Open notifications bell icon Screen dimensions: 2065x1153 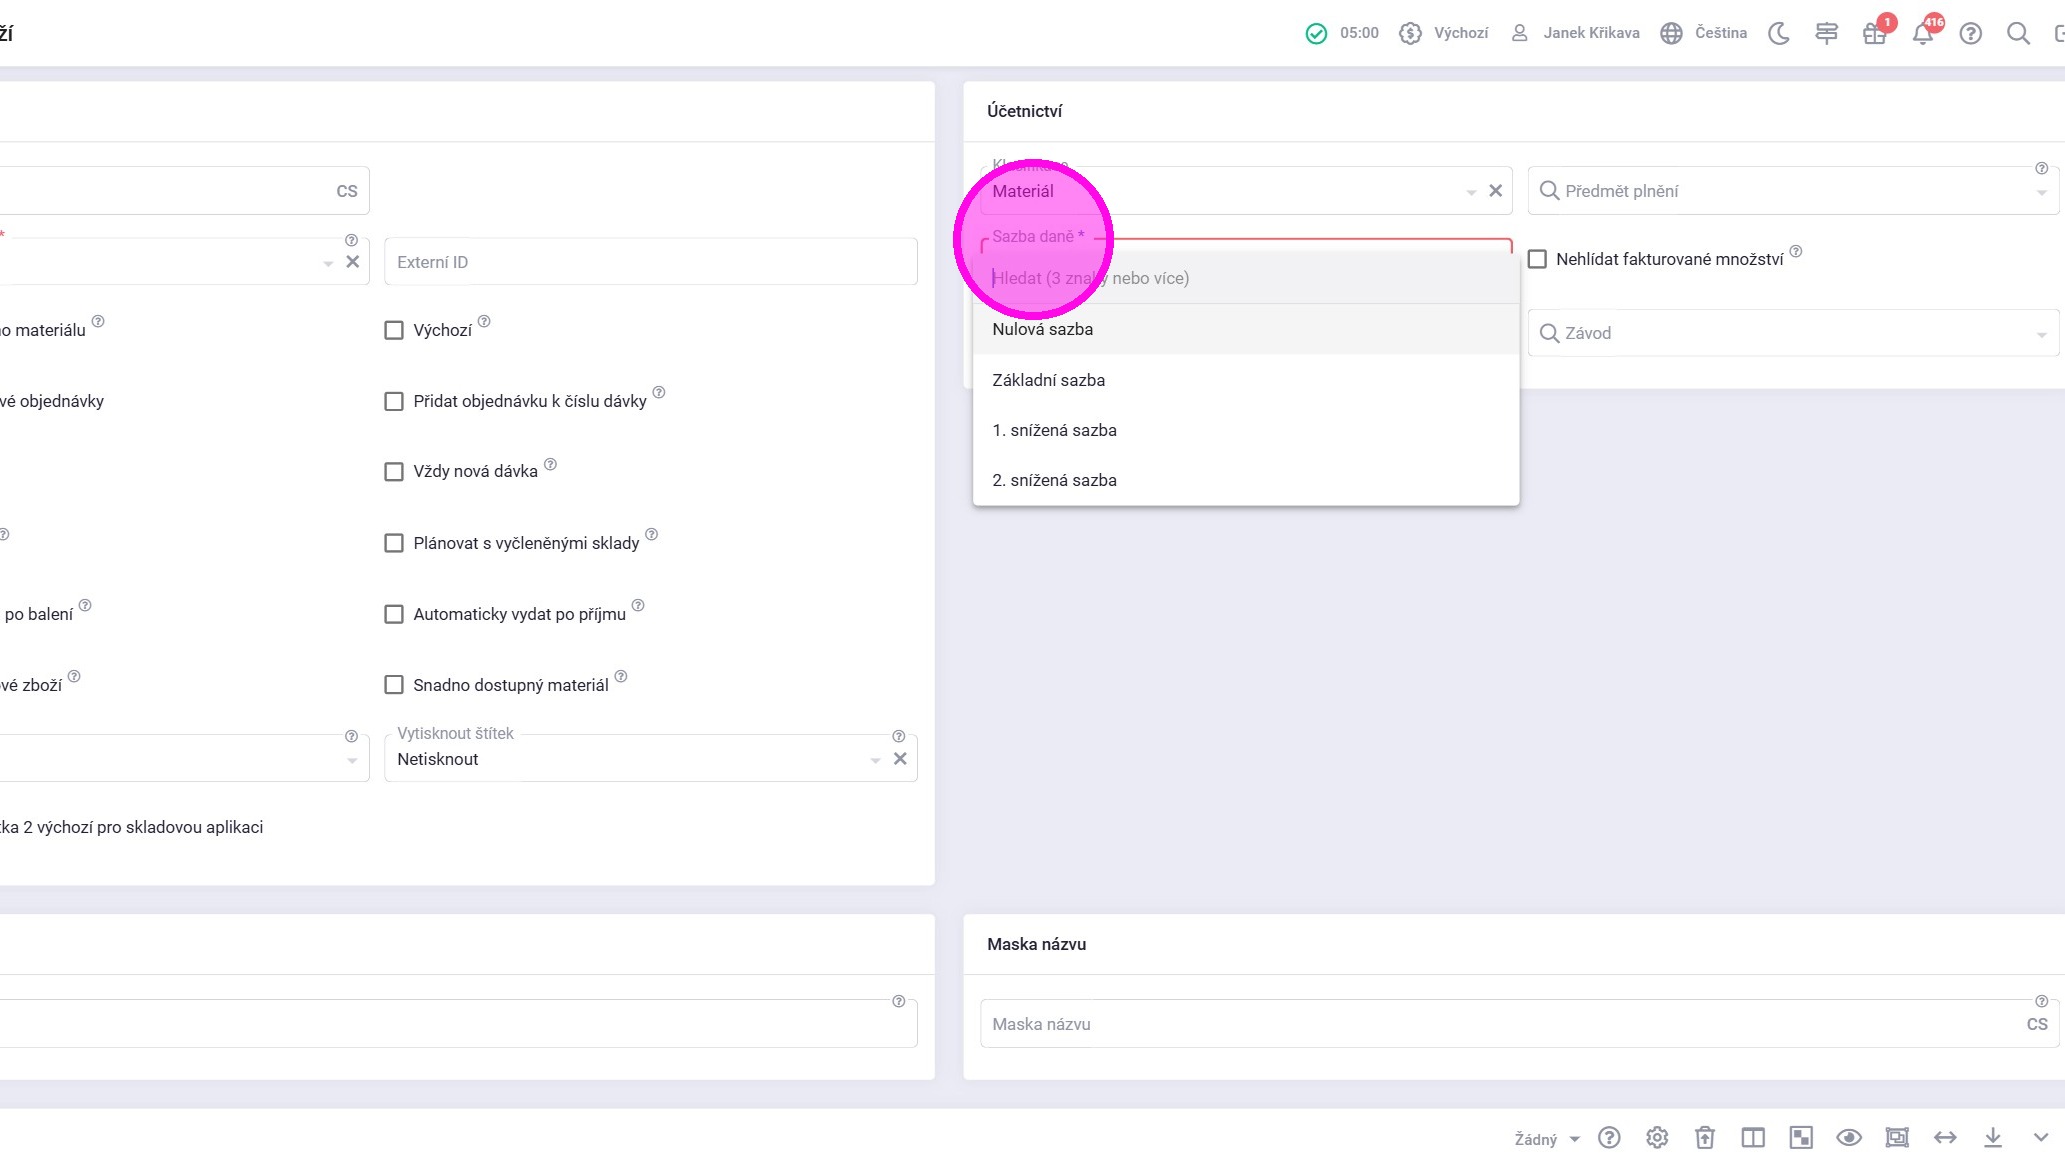click(1922, 34)
